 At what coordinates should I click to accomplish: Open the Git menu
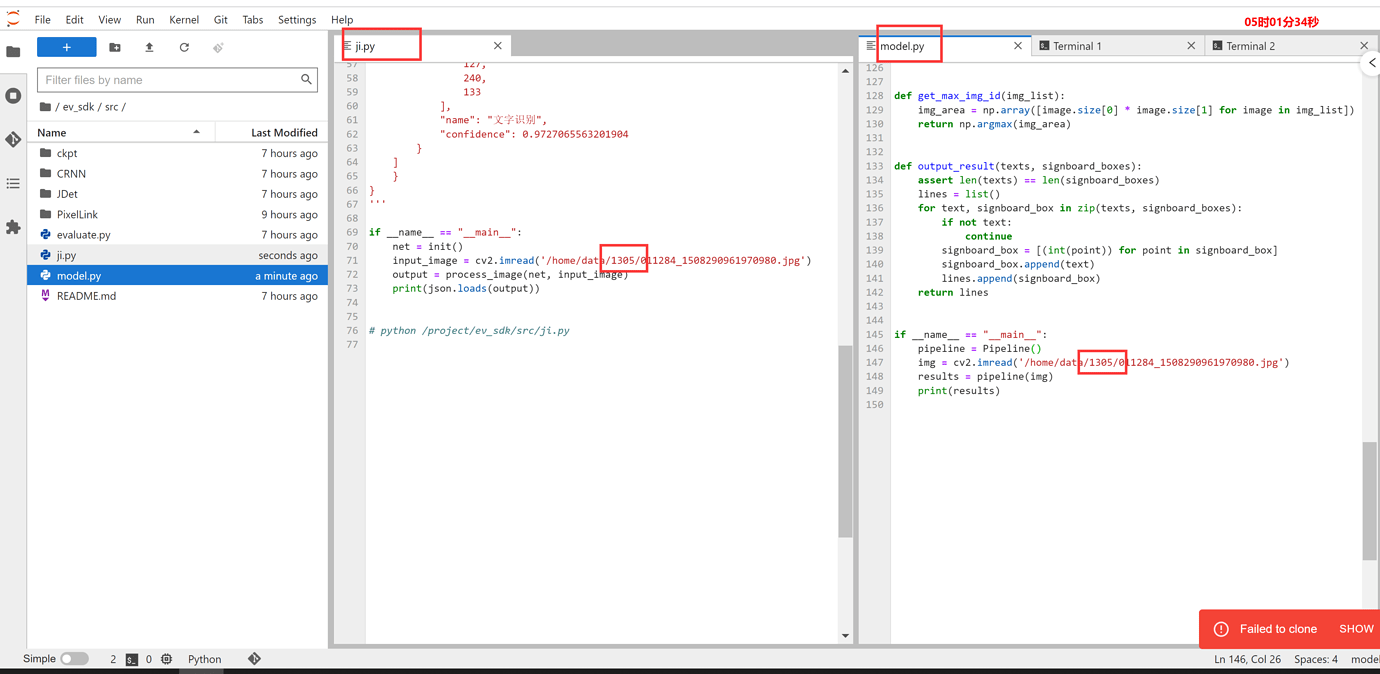point(220,20)
